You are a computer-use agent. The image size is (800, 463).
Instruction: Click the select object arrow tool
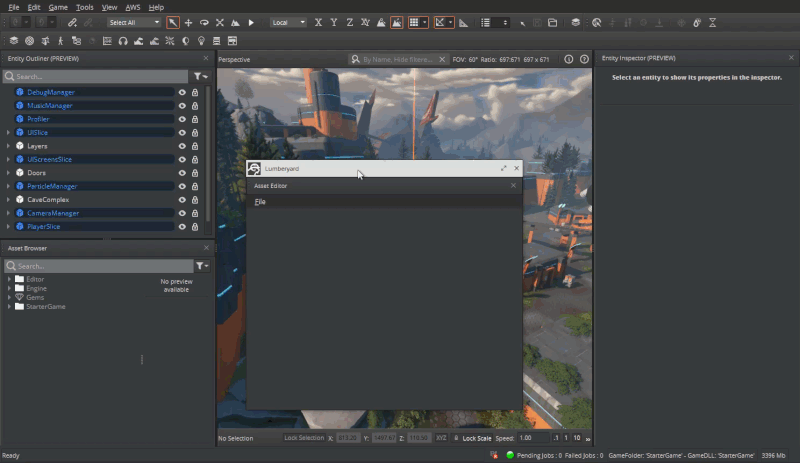click(x=173, y=22)
